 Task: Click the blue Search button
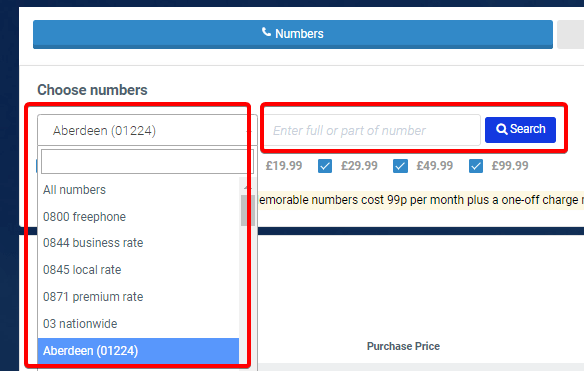[x=520, y=130]
